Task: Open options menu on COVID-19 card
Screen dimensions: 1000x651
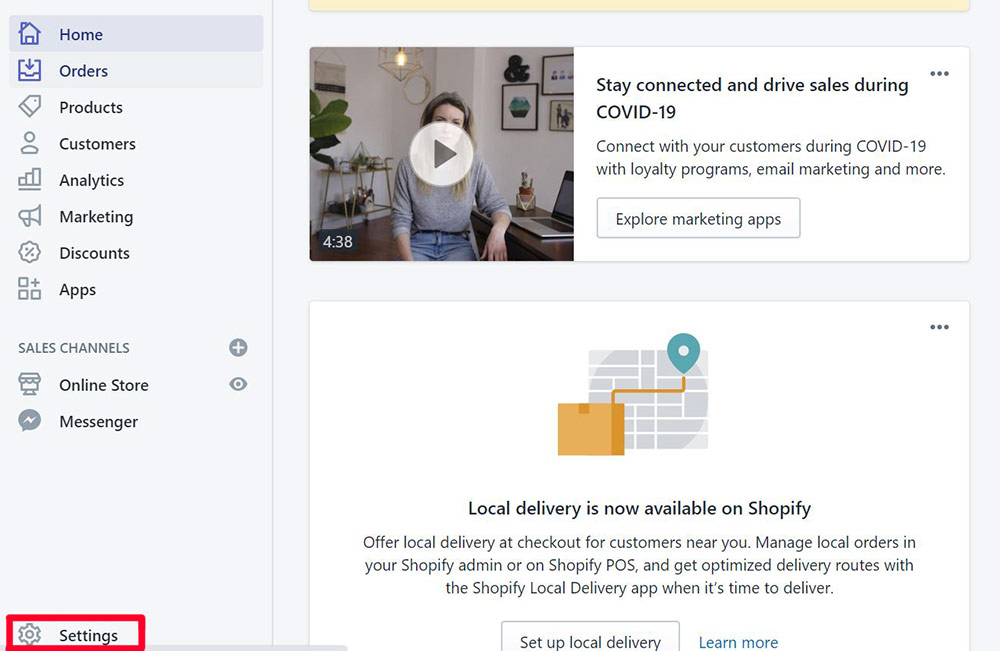Action: (939, 73)
